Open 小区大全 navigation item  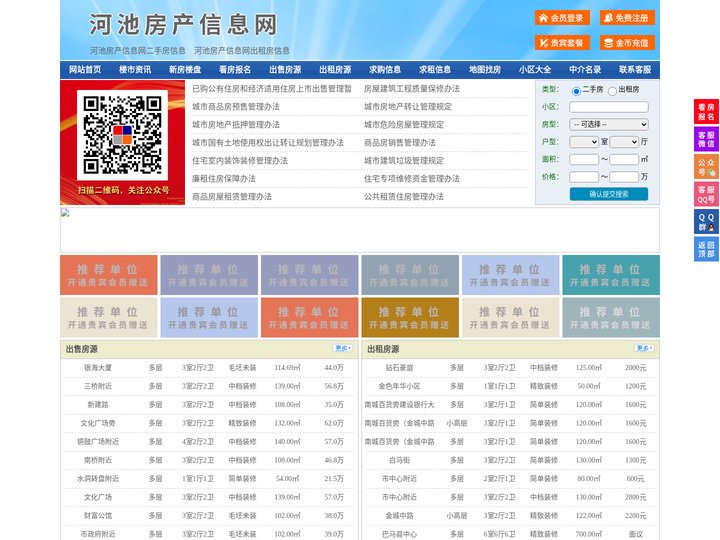pyautogui.click(x=535, y=70)
